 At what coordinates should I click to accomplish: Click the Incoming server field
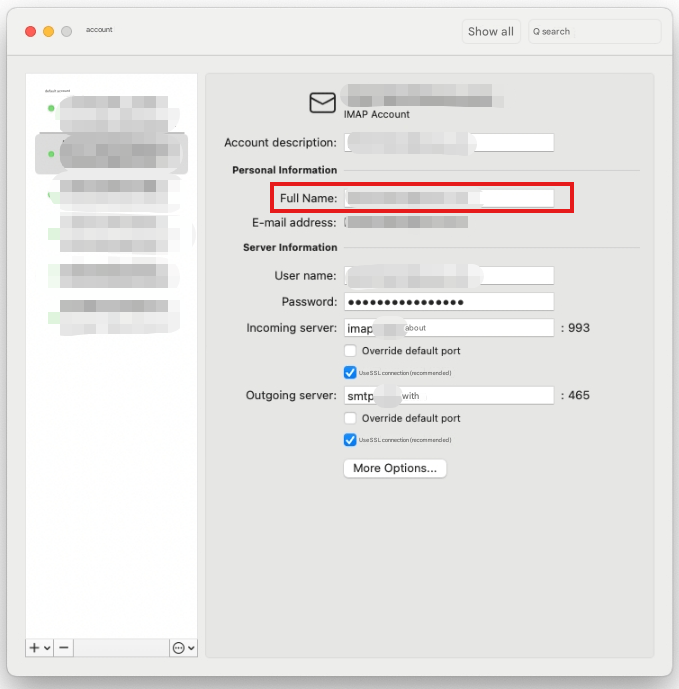tap(449, 328)
